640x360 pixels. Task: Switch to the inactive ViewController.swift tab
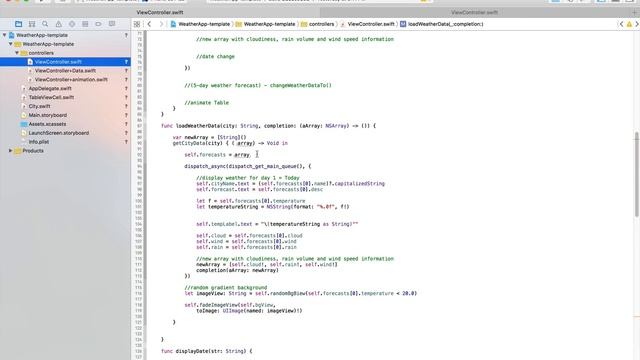[474, 12]
